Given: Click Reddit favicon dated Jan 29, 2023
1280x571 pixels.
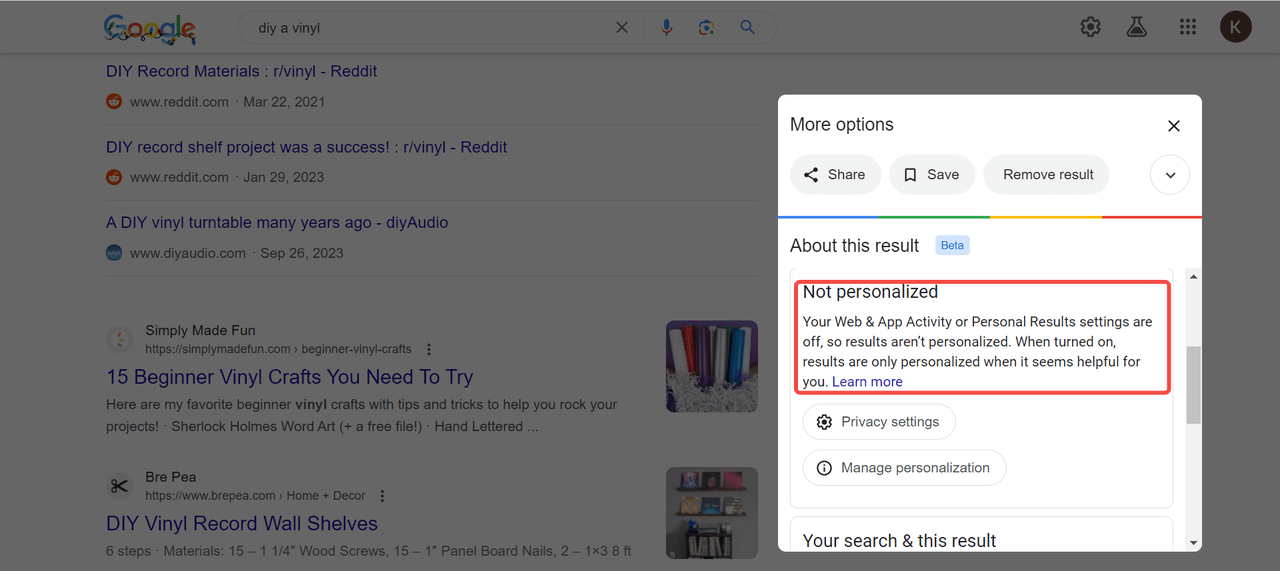Looking at the screenshot, I should (x=114, y=177).
